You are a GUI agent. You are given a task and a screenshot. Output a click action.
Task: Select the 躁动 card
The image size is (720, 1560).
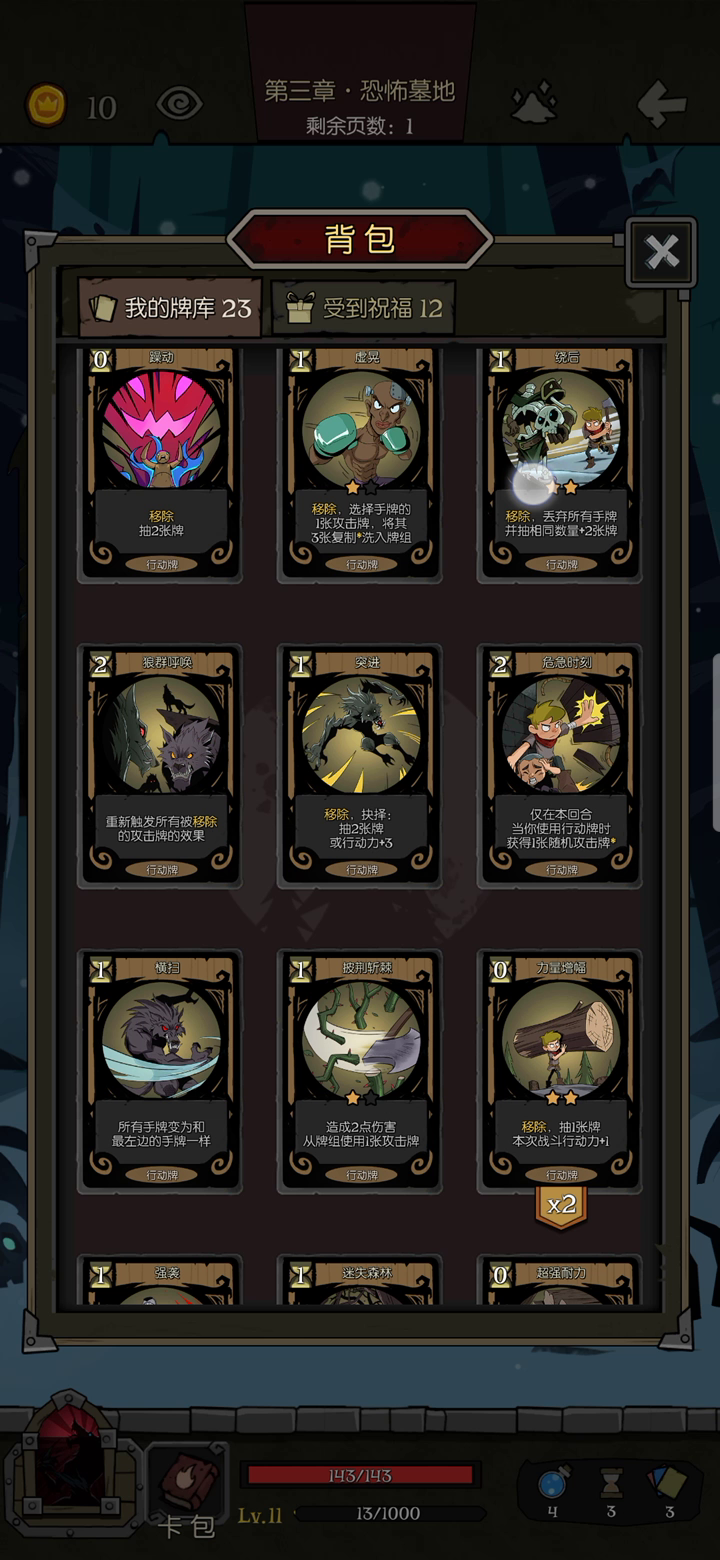(161, 463)
